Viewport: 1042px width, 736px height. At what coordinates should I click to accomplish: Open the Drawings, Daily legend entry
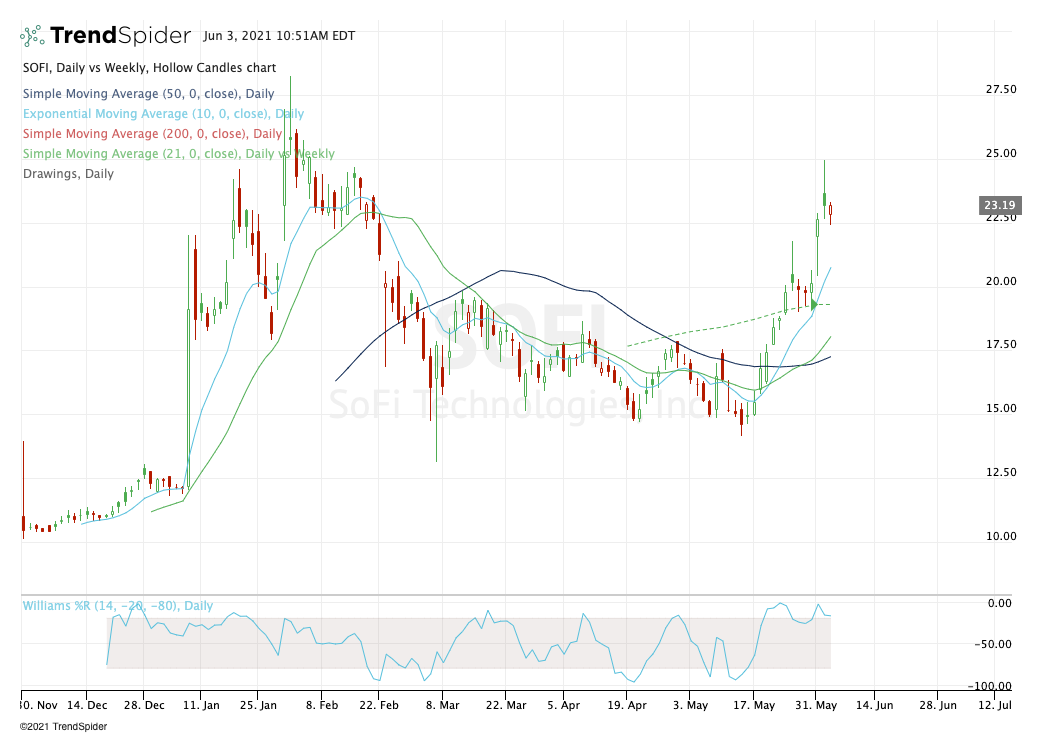(x=68, y=174)
